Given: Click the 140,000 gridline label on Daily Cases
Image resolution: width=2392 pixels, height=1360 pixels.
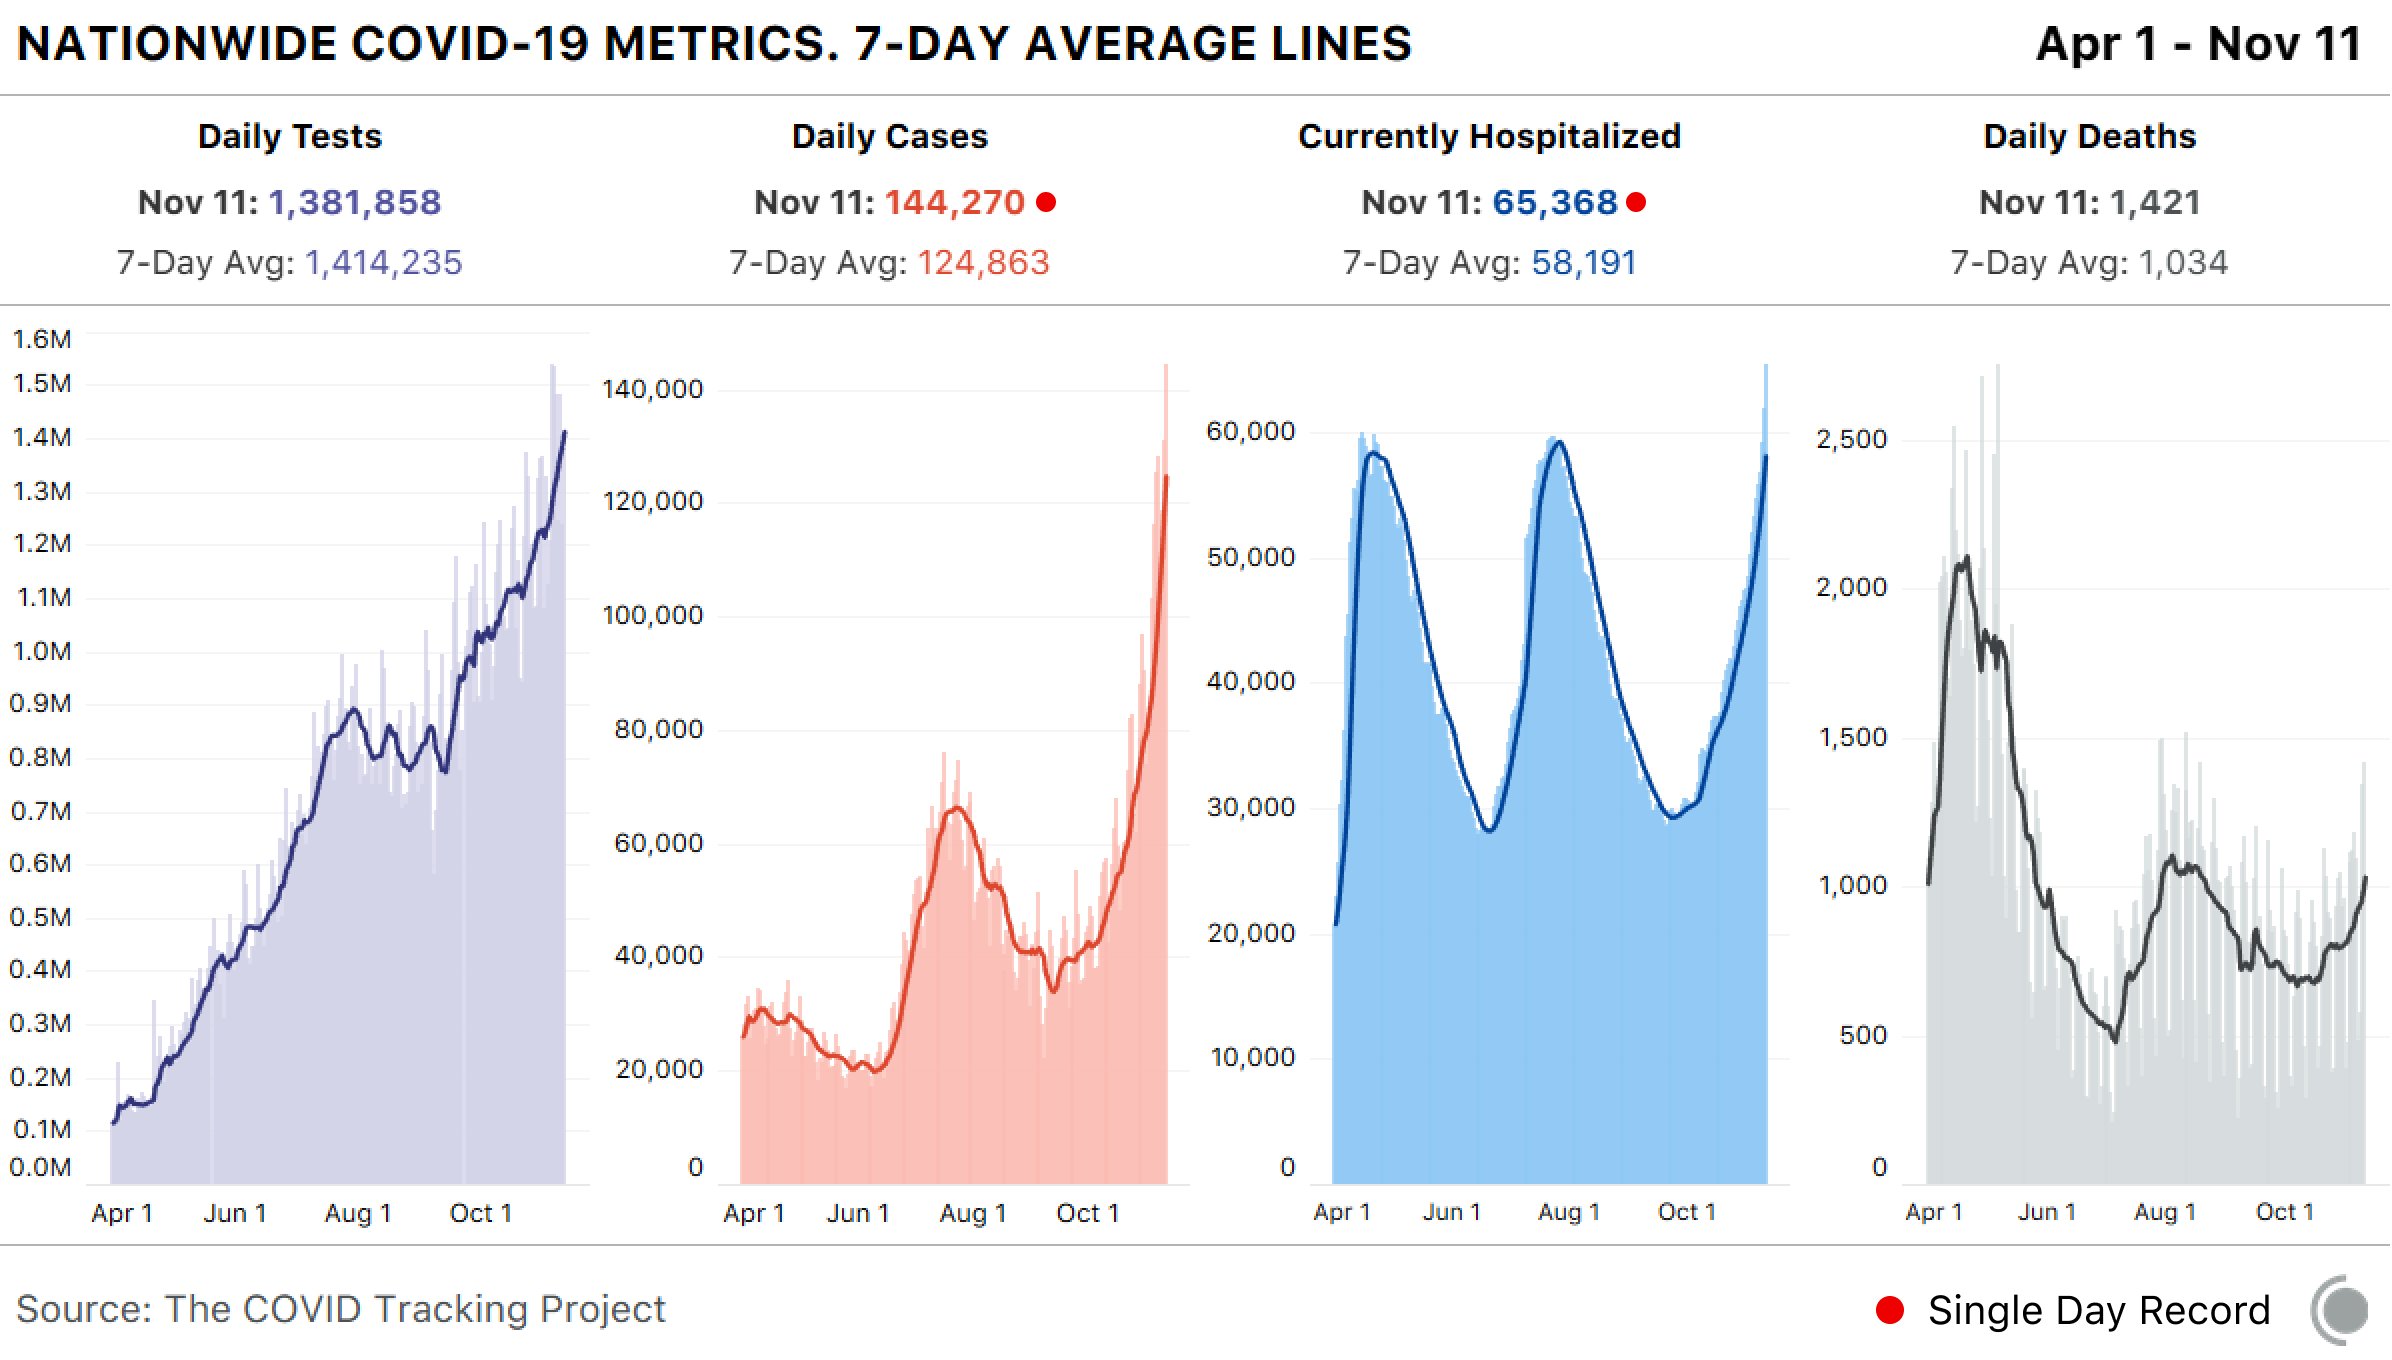Looking at the screenshot, I should tap(653, 389).
